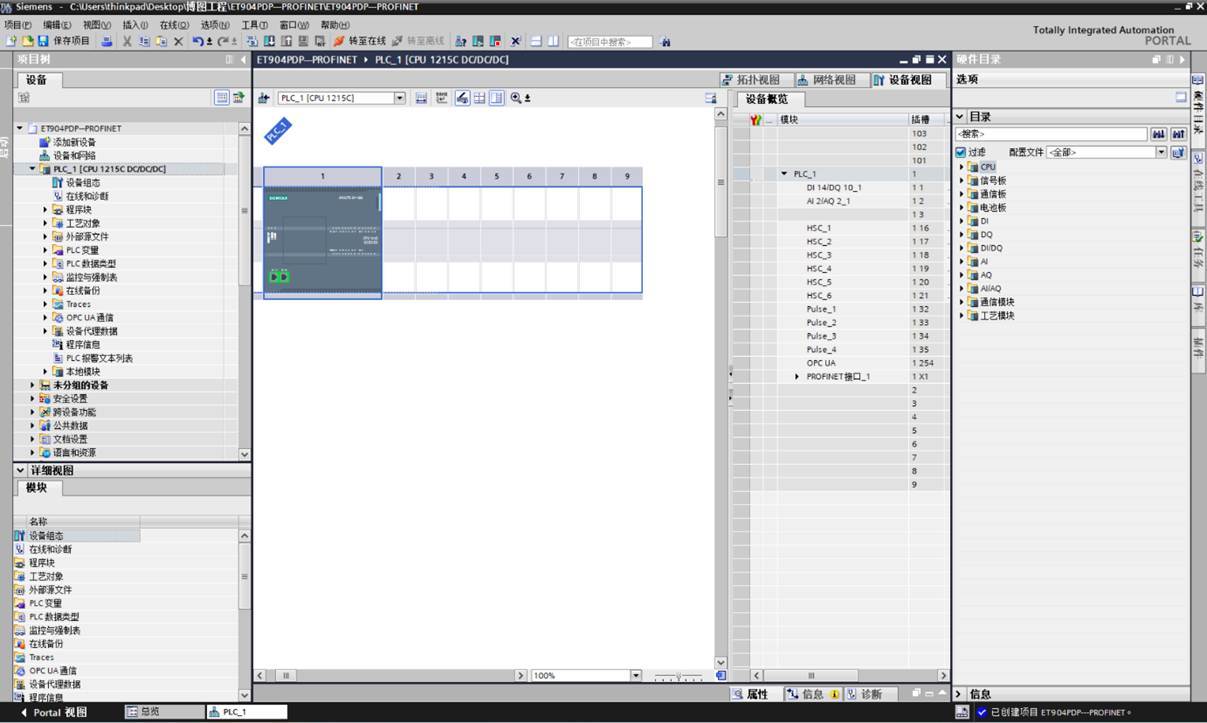Image resolution: width=1207 pixels, height=723 pixels.
Task: Open the zoom 100% dropdown
Action: pyautogui.click(x=636, y=675)
